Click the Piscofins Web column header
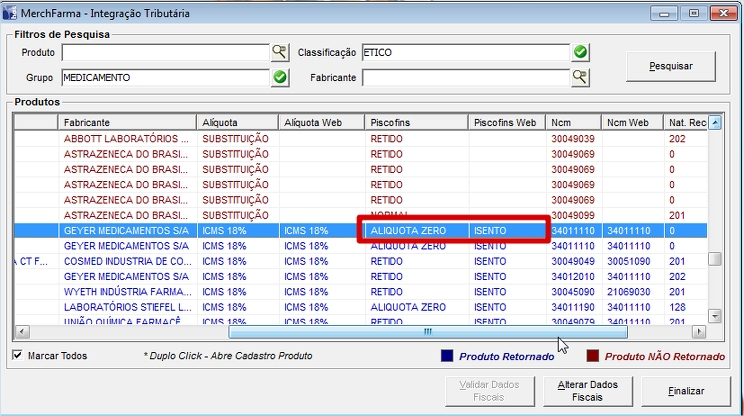 coord(506,122)
